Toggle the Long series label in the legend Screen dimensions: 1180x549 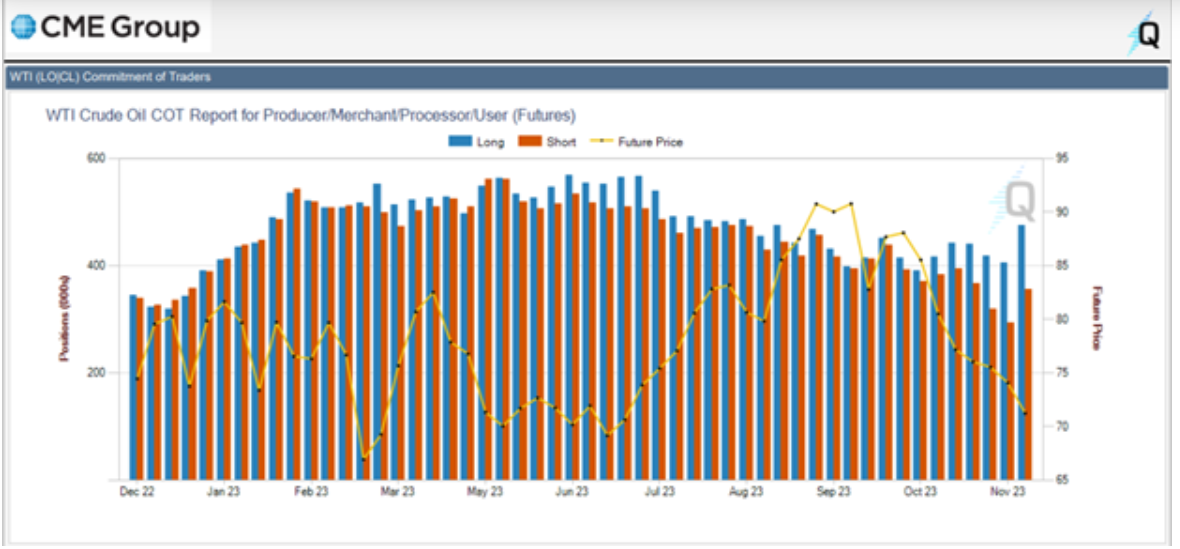pos(491,142)
